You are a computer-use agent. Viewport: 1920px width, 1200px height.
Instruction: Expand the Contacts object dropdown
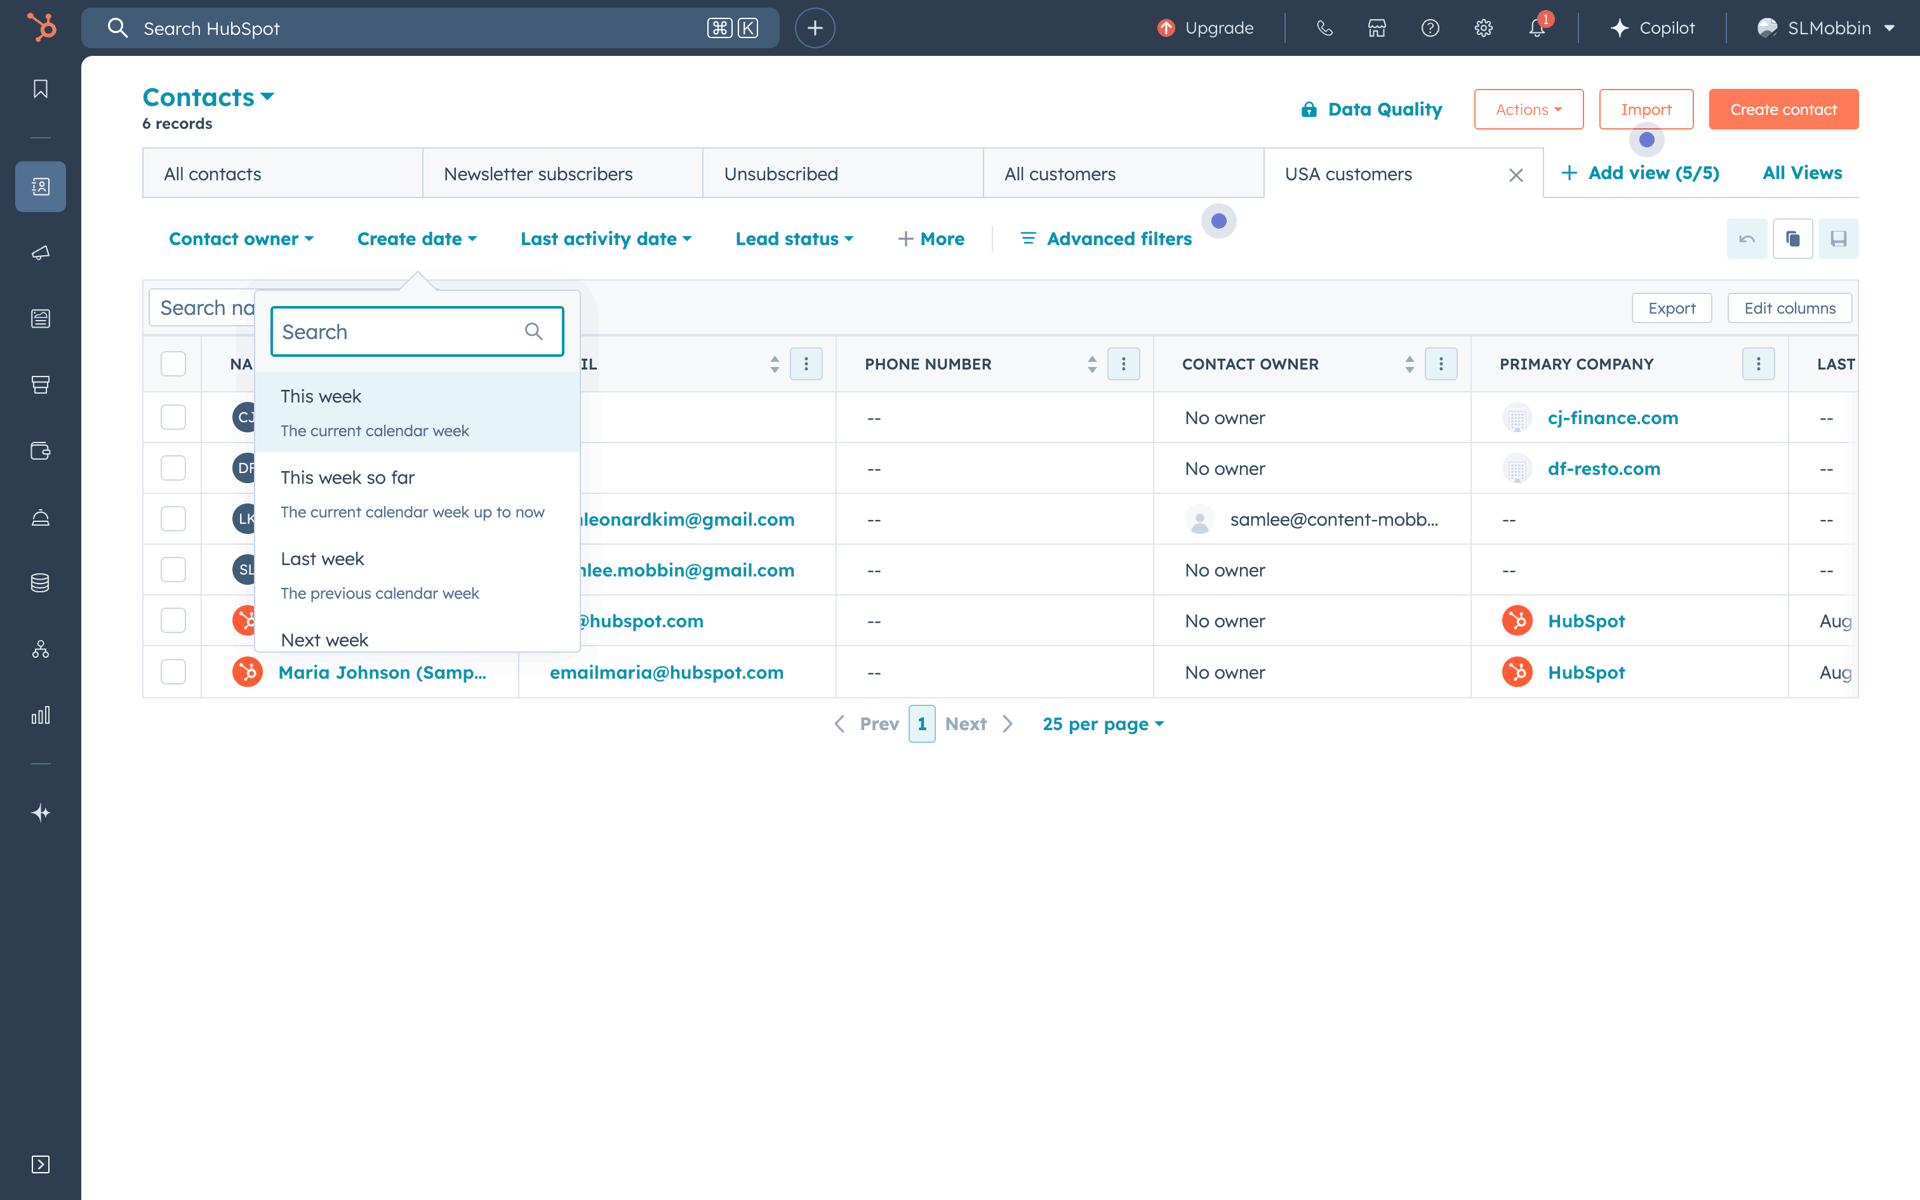[208, 97]
